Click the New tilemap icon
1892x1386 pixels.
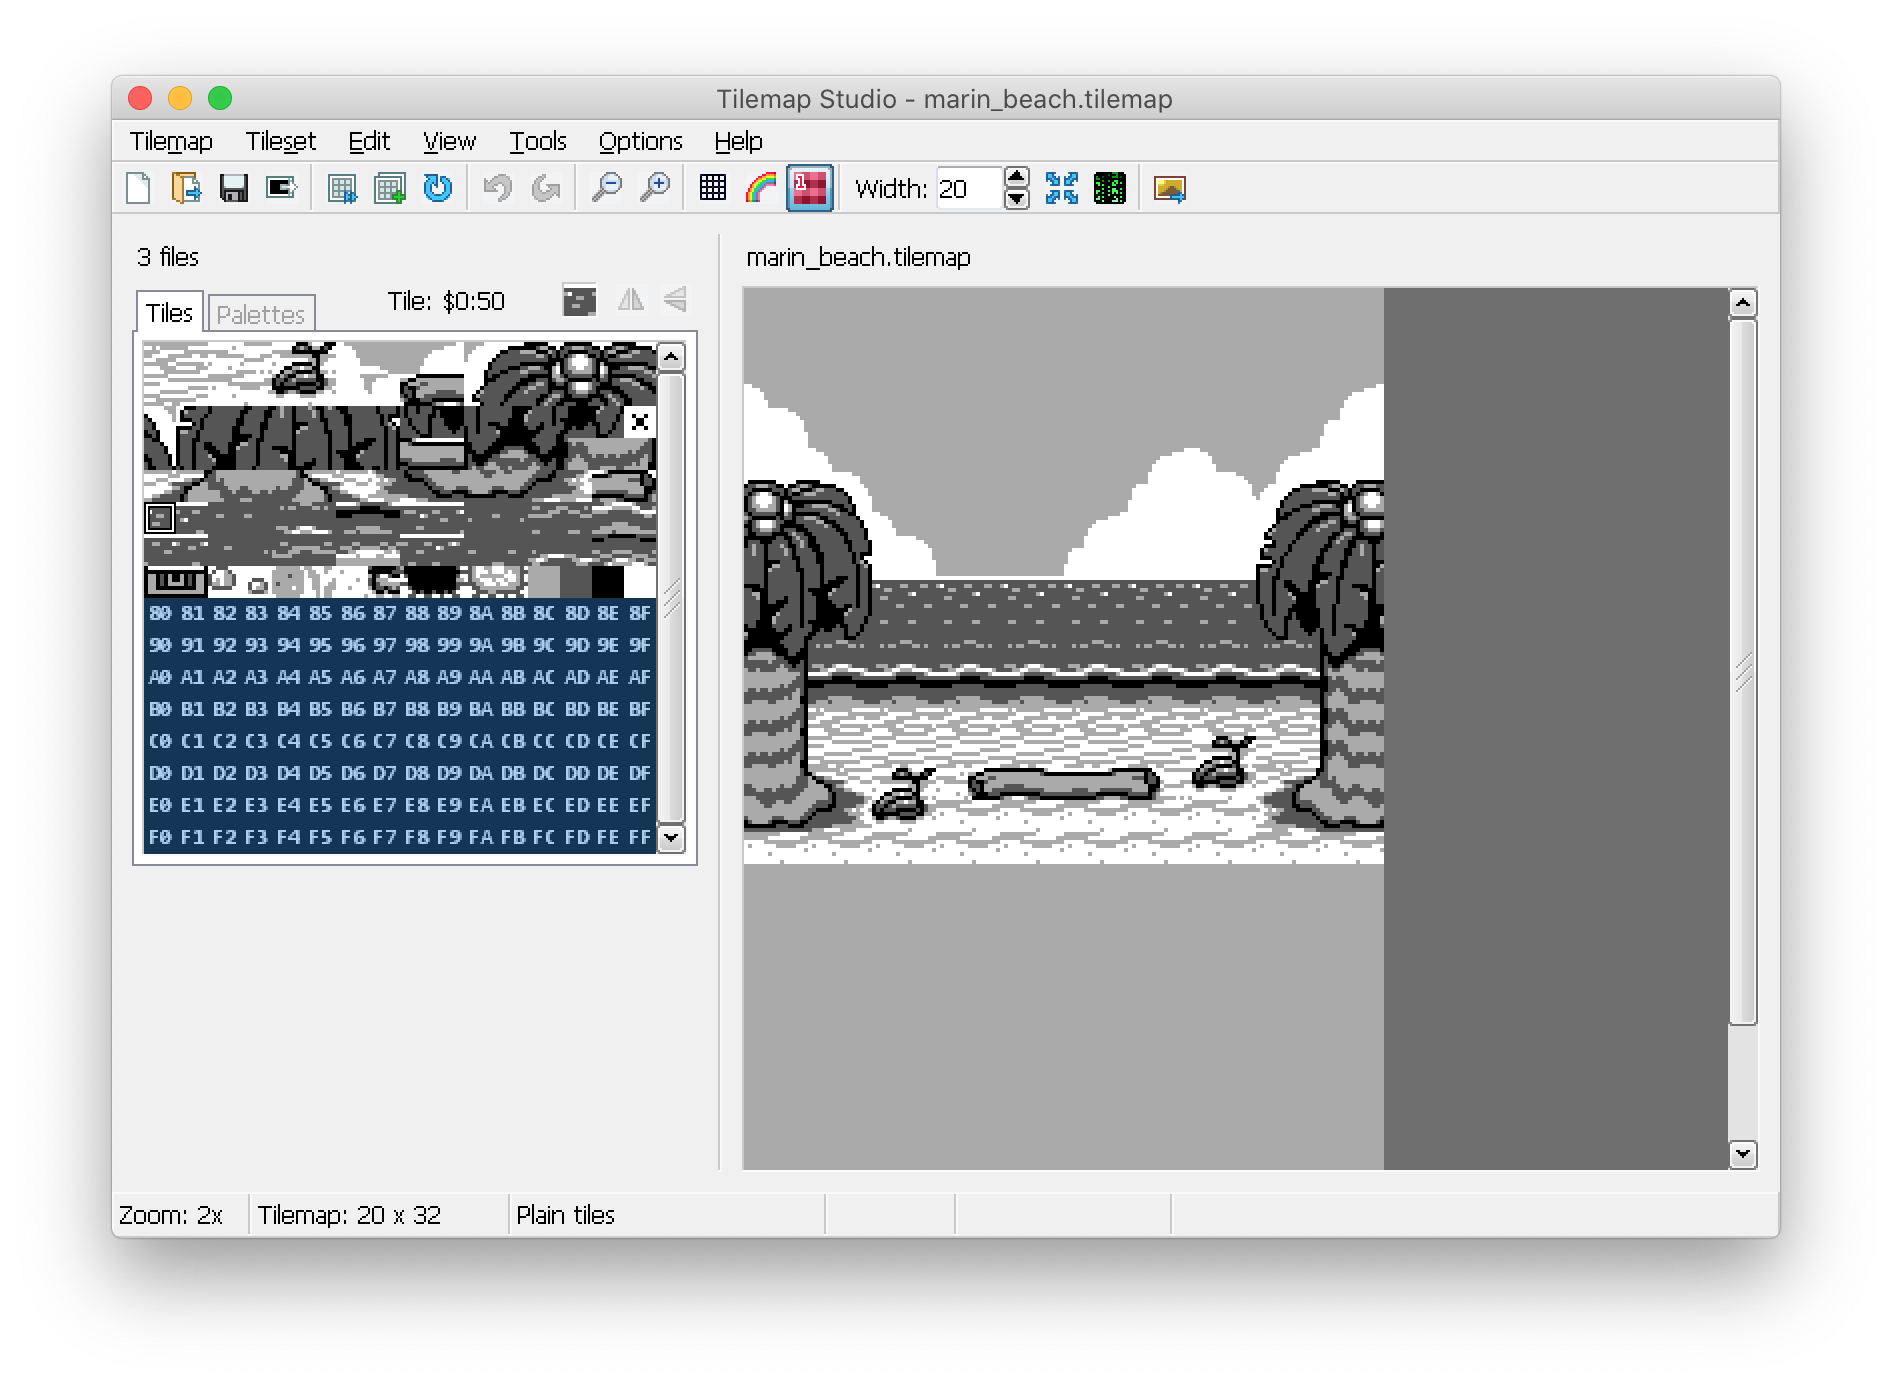point(139,188)
